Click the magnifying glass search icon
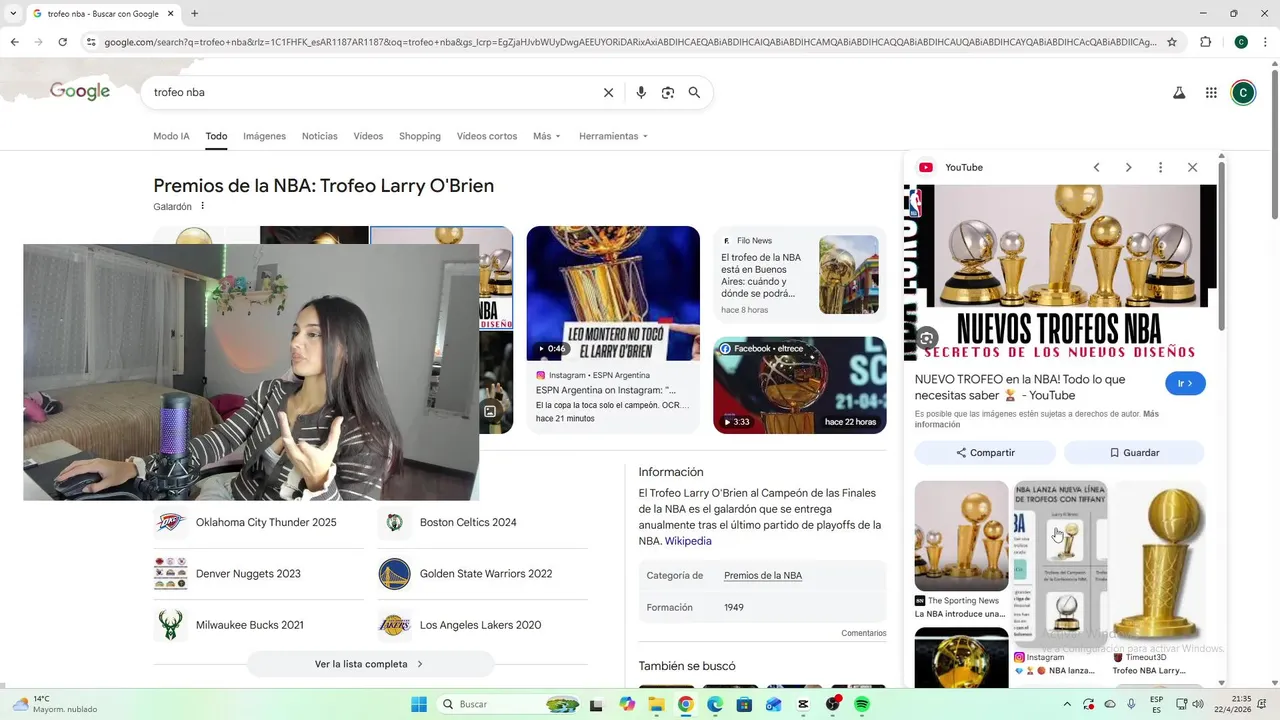Image resolution: width=1280 pixels, height=720 pixels. [694, 92]
